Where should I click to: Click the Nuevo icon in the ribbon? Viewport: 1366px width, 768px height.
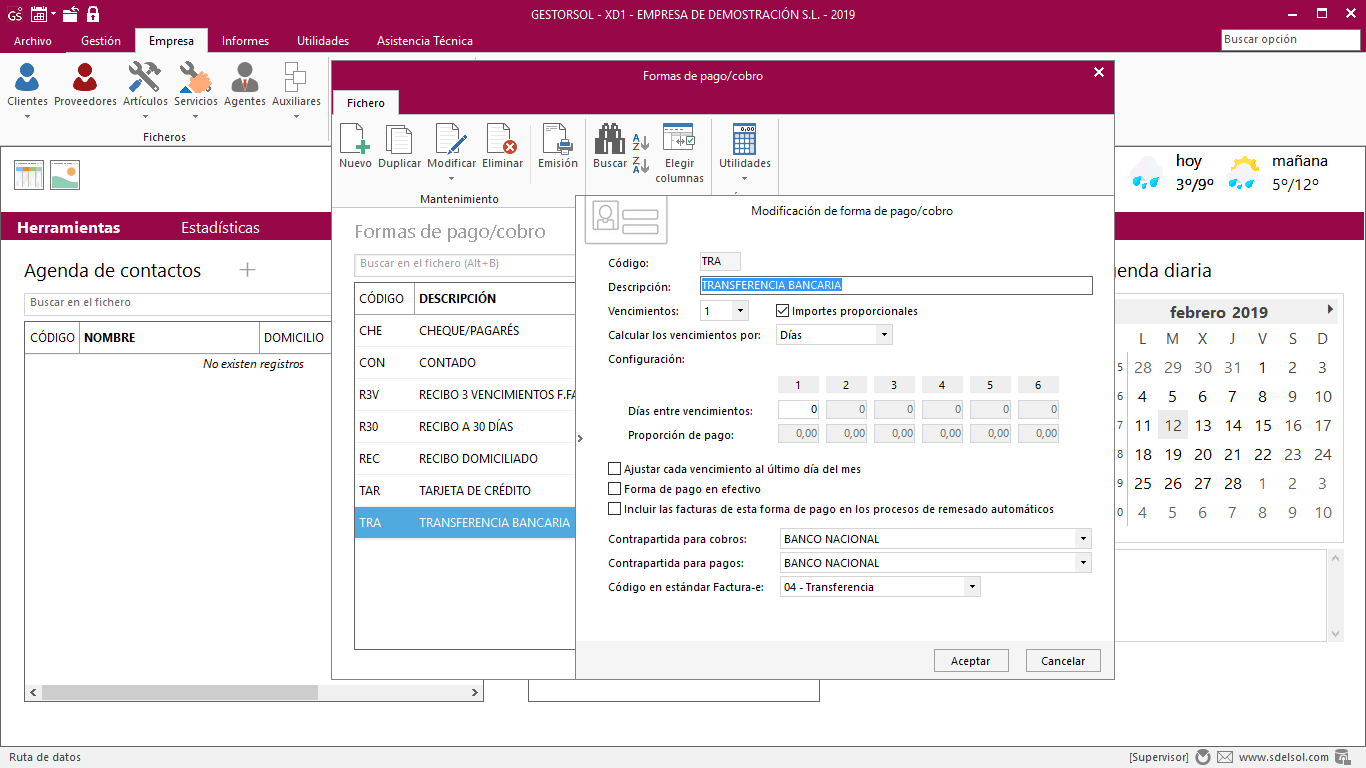[355, 146]
